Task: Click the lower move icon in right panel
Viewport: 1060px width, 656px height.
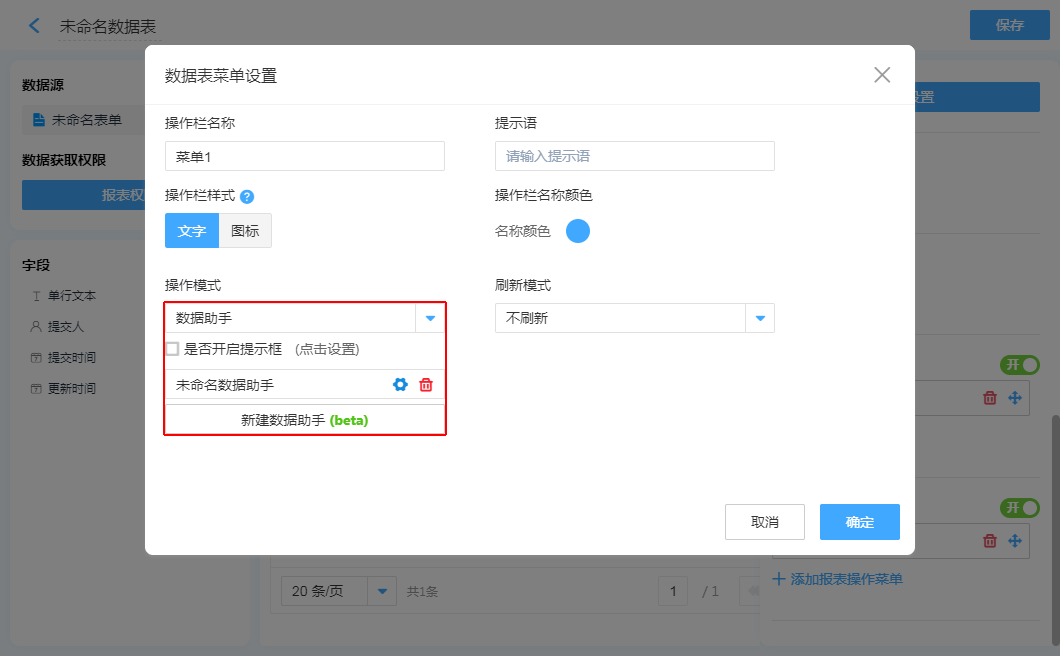Action: (1014, 541)
